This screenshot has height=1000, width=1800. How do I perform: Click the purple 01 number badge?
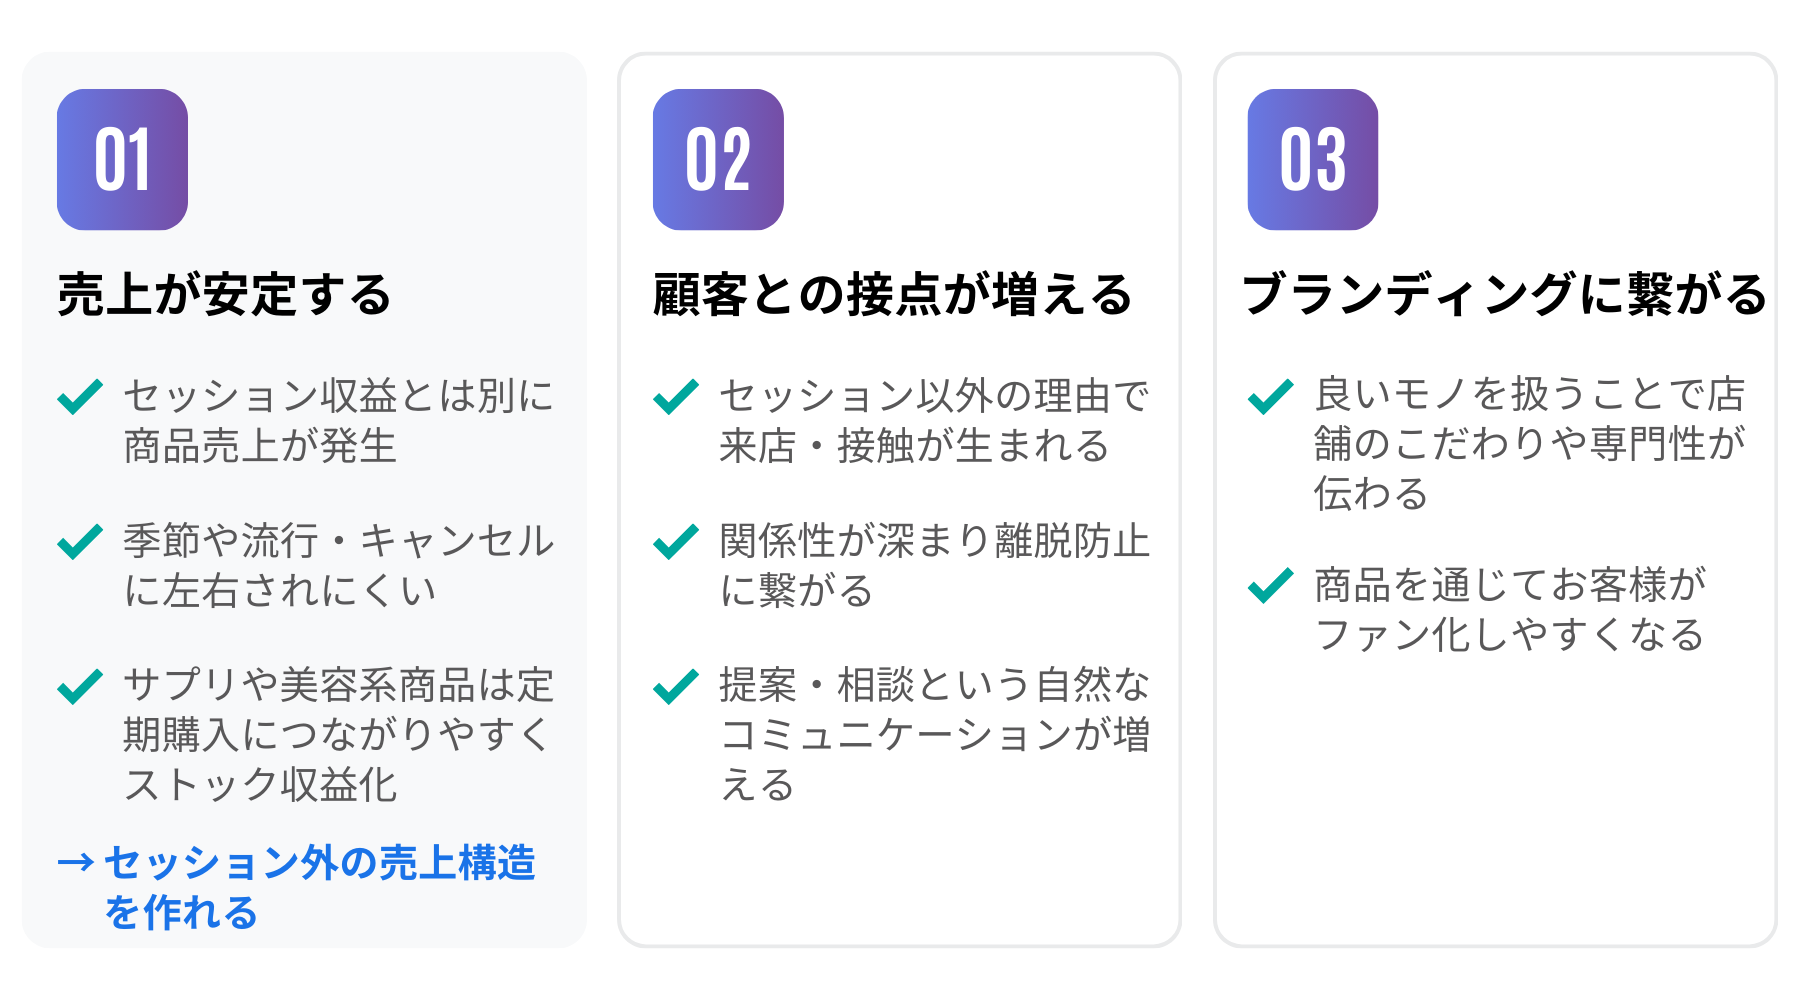(122, 160)
